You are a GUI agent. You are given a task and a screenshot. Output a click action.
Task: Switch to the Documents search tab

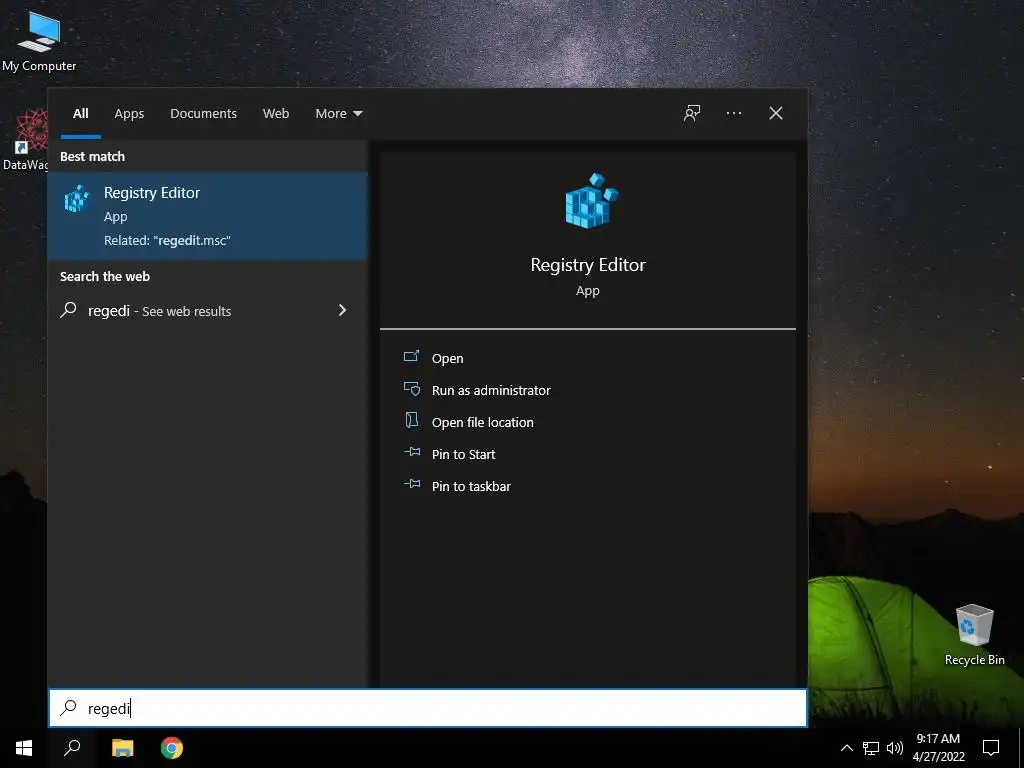click(203, 114)
